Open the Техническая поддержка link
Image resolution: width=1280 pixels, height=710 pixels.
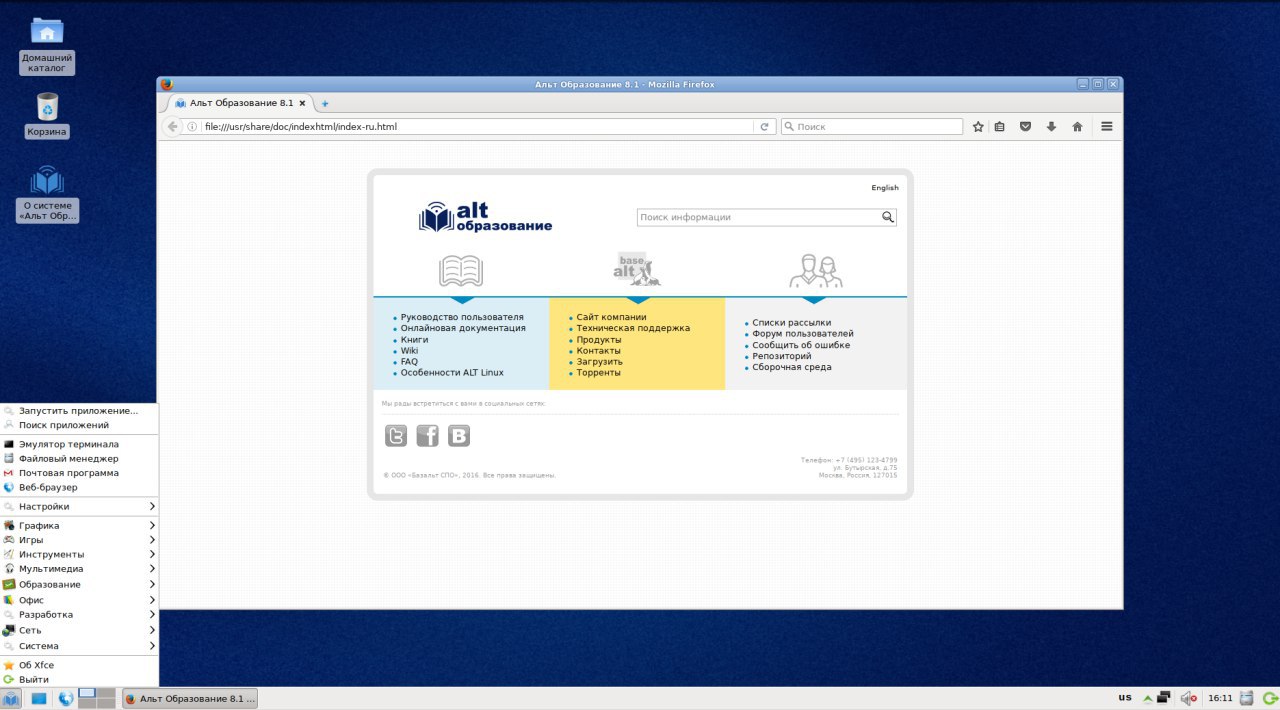click(x=633, y=328)
